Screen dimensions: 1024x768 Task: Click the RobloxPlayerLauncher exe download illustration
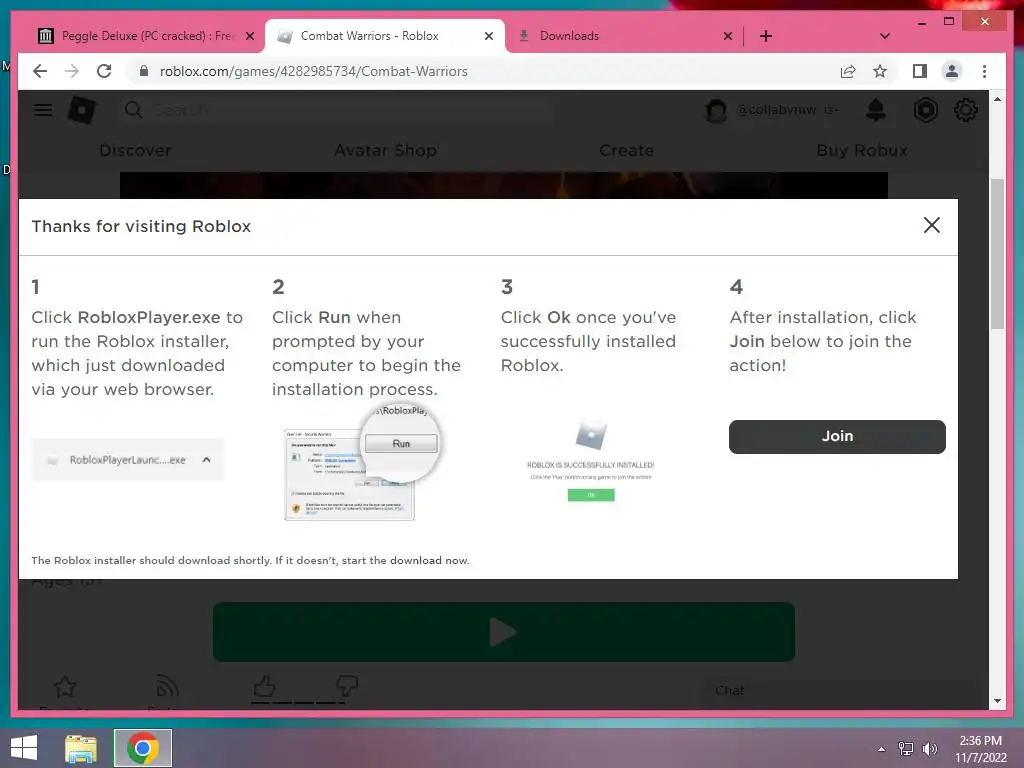128,460
